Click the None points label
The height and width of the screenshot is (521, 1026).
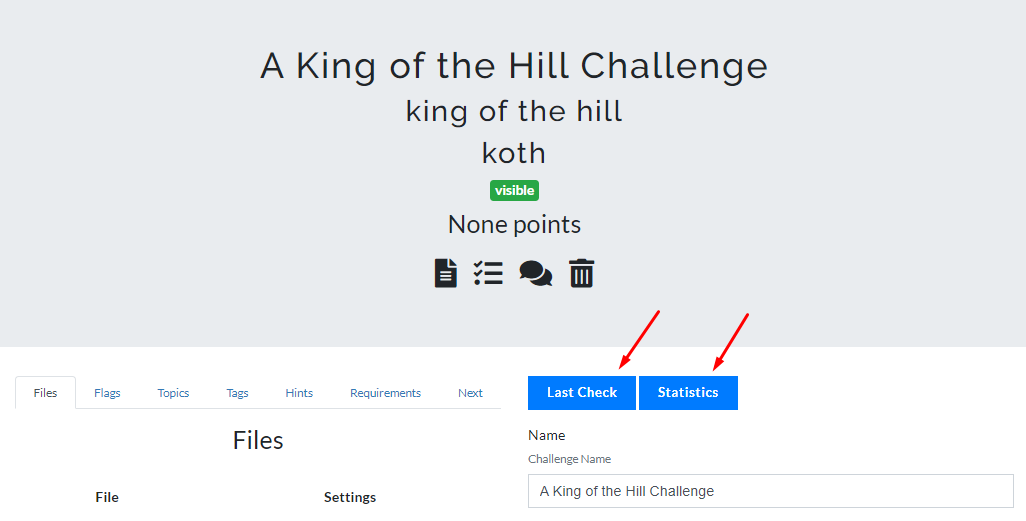[514, 224]
